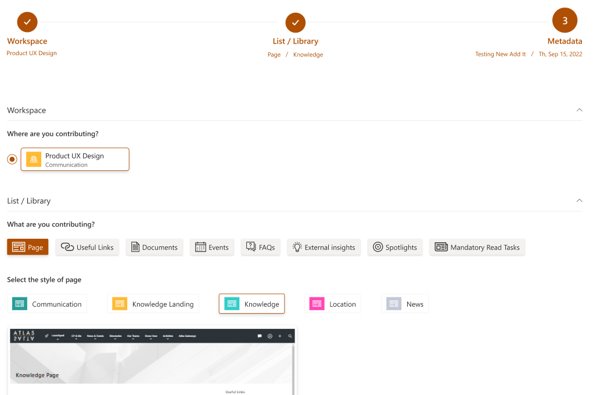Viewport: 593px width, 395px height.
Task: Click 'Where are you contributing?' label
Action: coord(53,134)
